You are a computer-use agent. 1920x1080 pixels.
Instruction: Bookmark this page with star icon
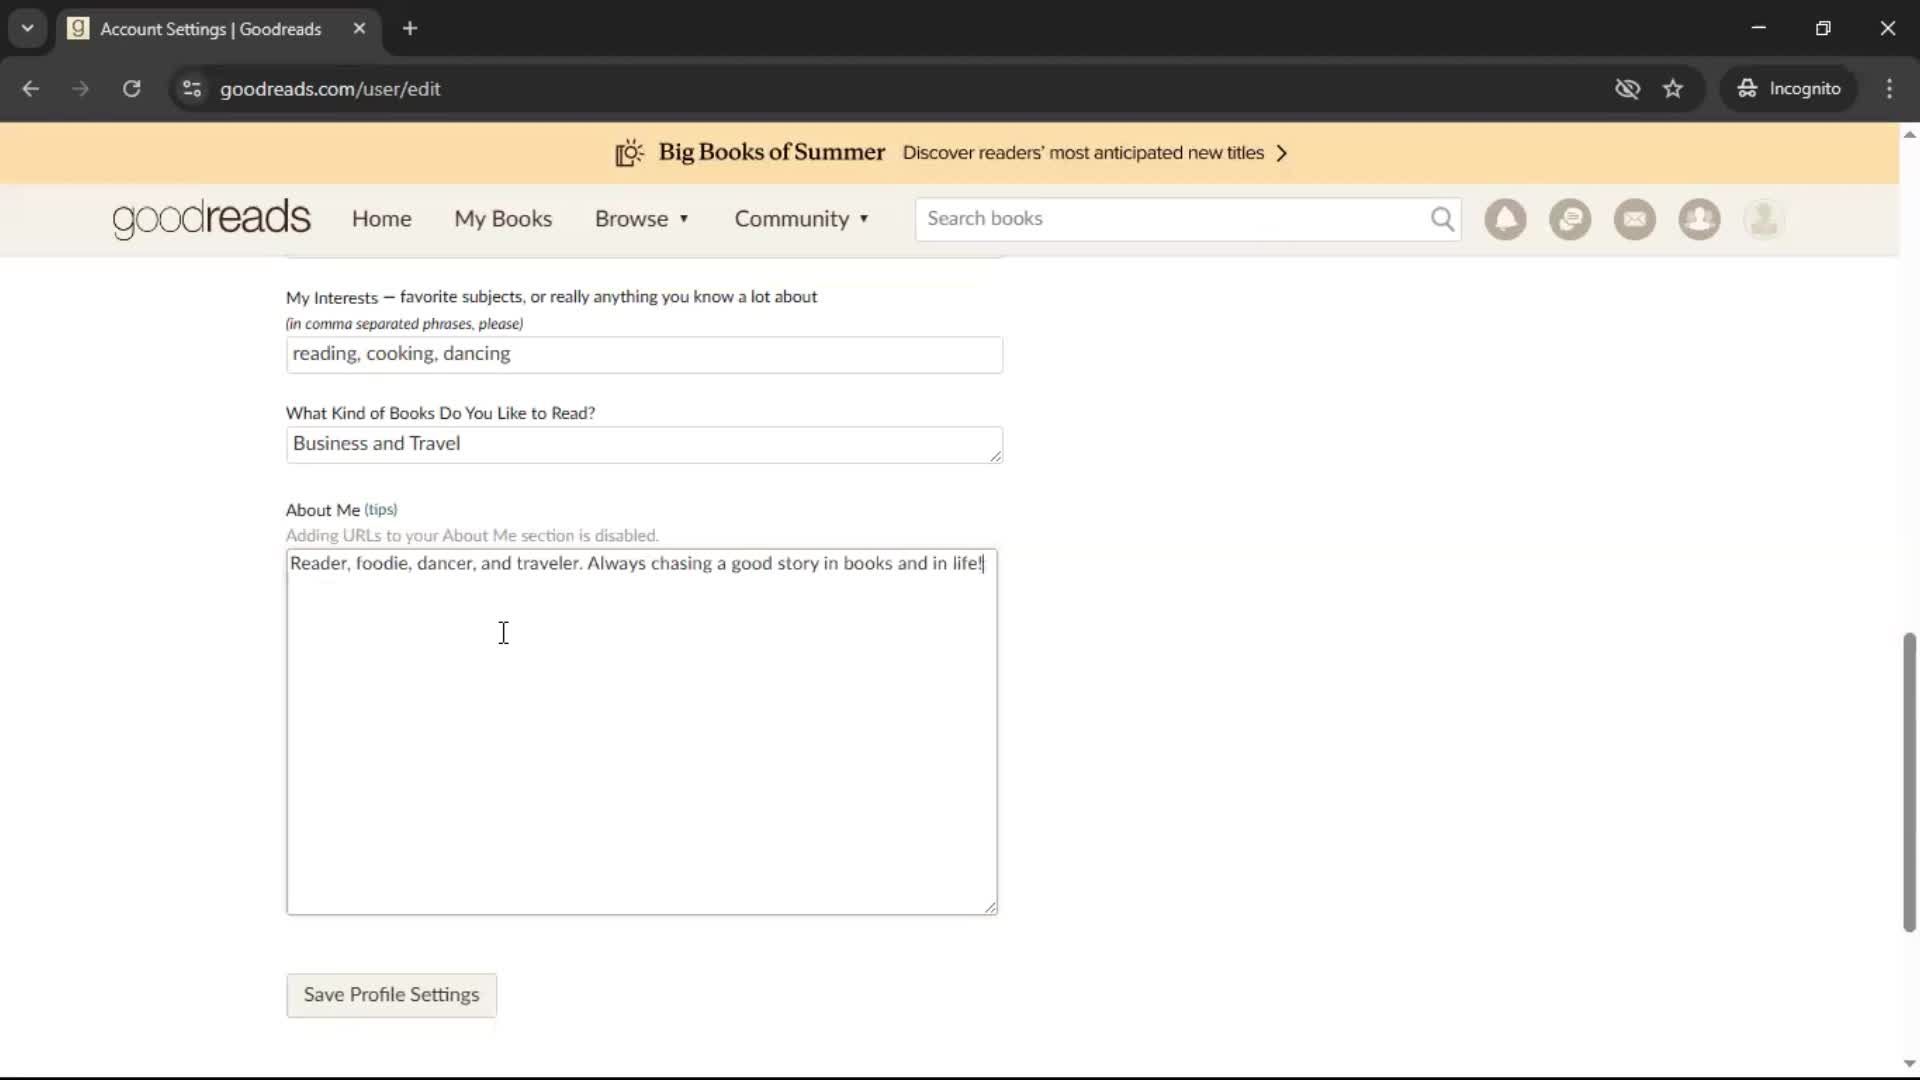coord(1673,89)
